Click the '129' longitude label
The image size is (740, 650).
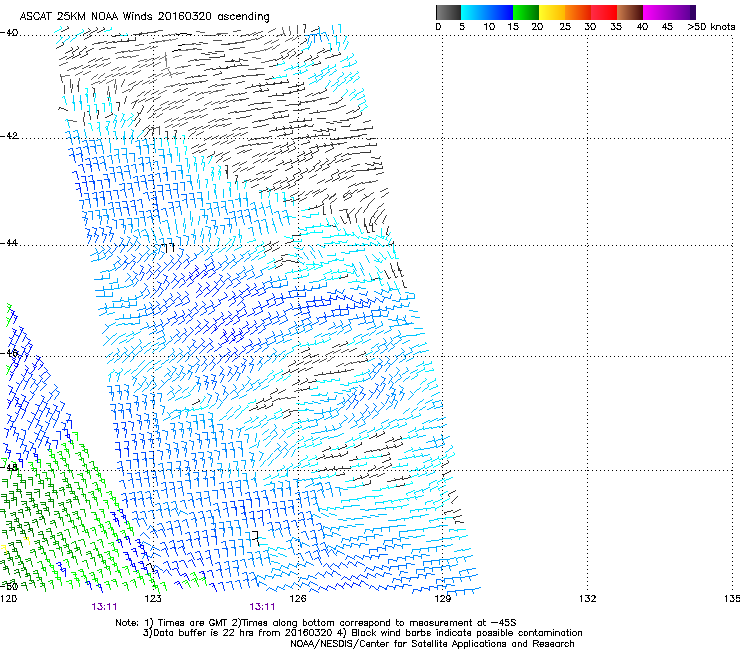point(443,599)
